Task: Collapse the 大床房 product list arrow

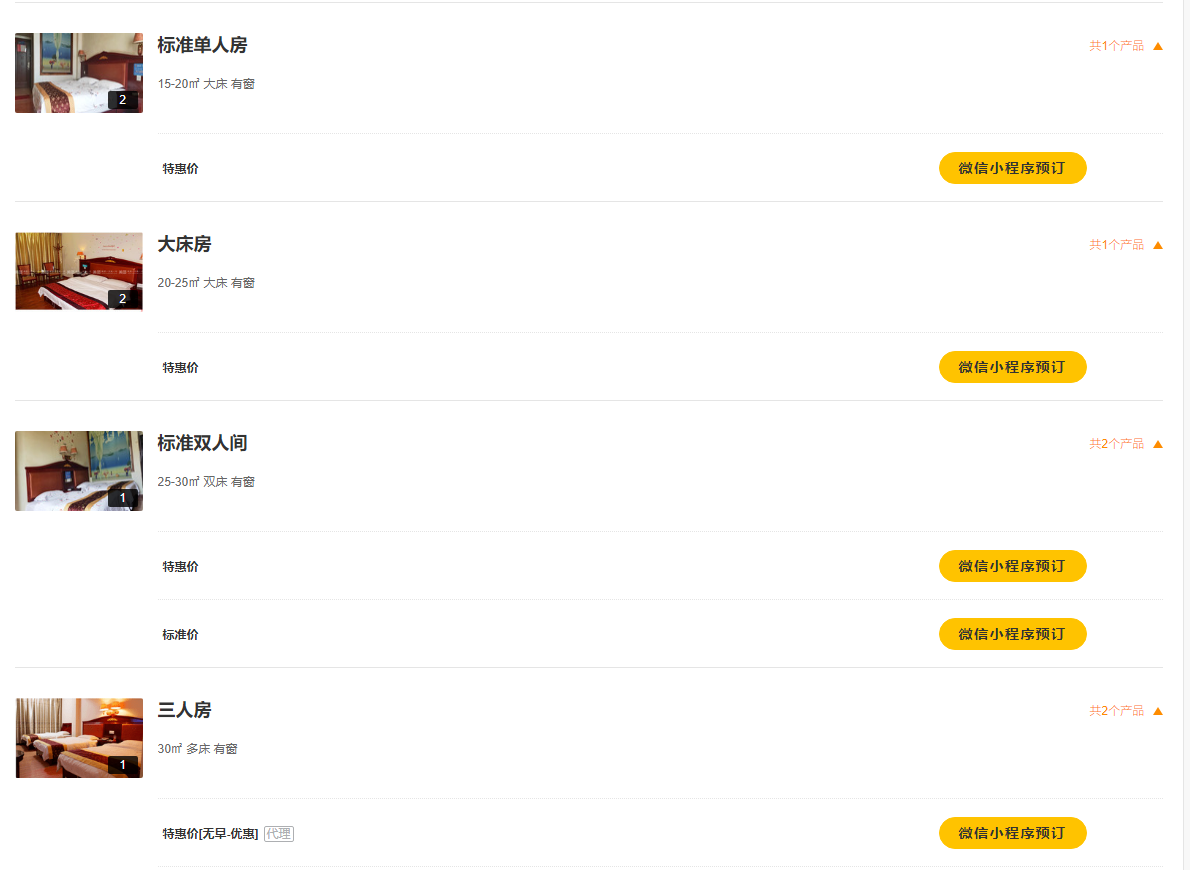Action: point(1158,245)
